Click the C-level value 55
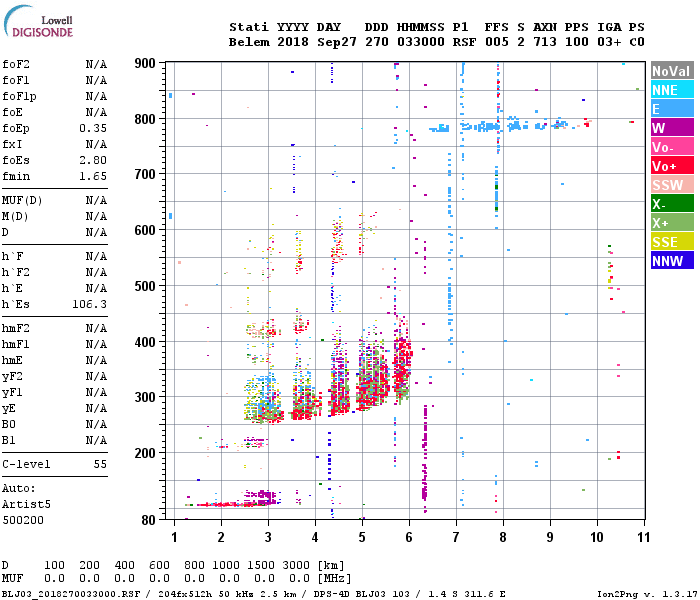 tap(100, 464)
